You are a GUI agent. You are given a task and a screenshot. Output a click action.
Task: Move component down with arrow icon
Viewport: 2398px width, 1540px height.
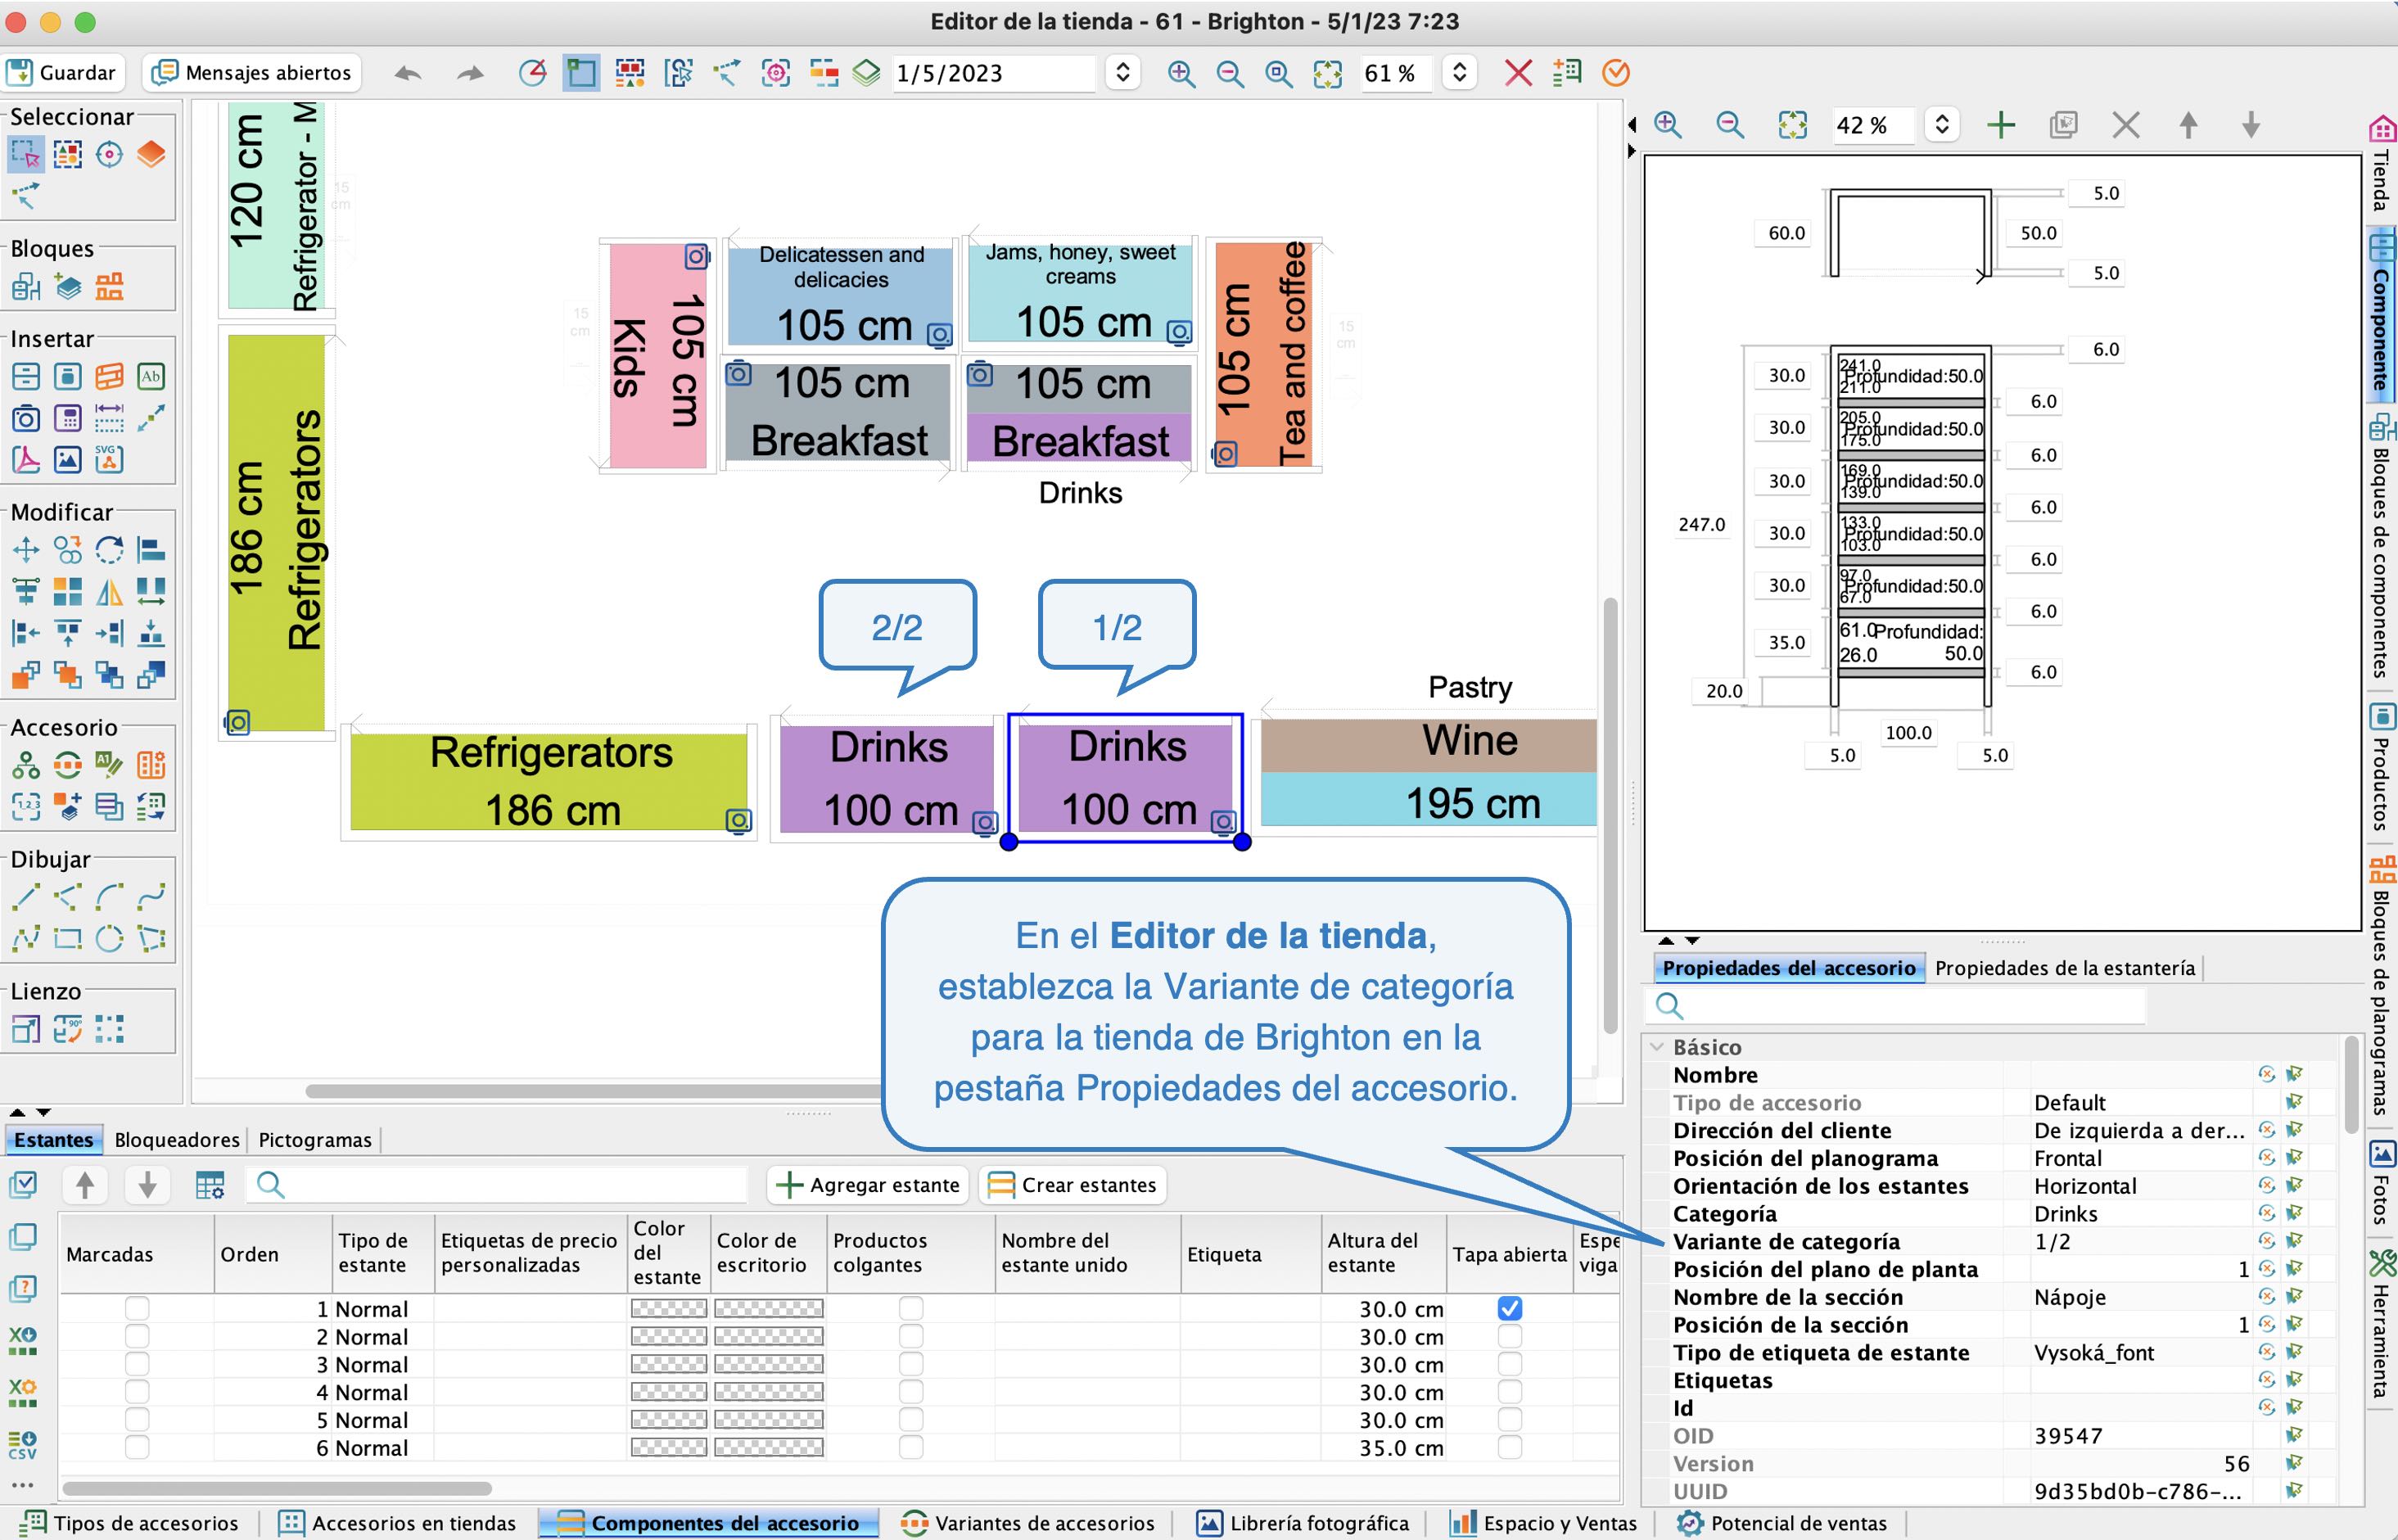coord(2251,125)
